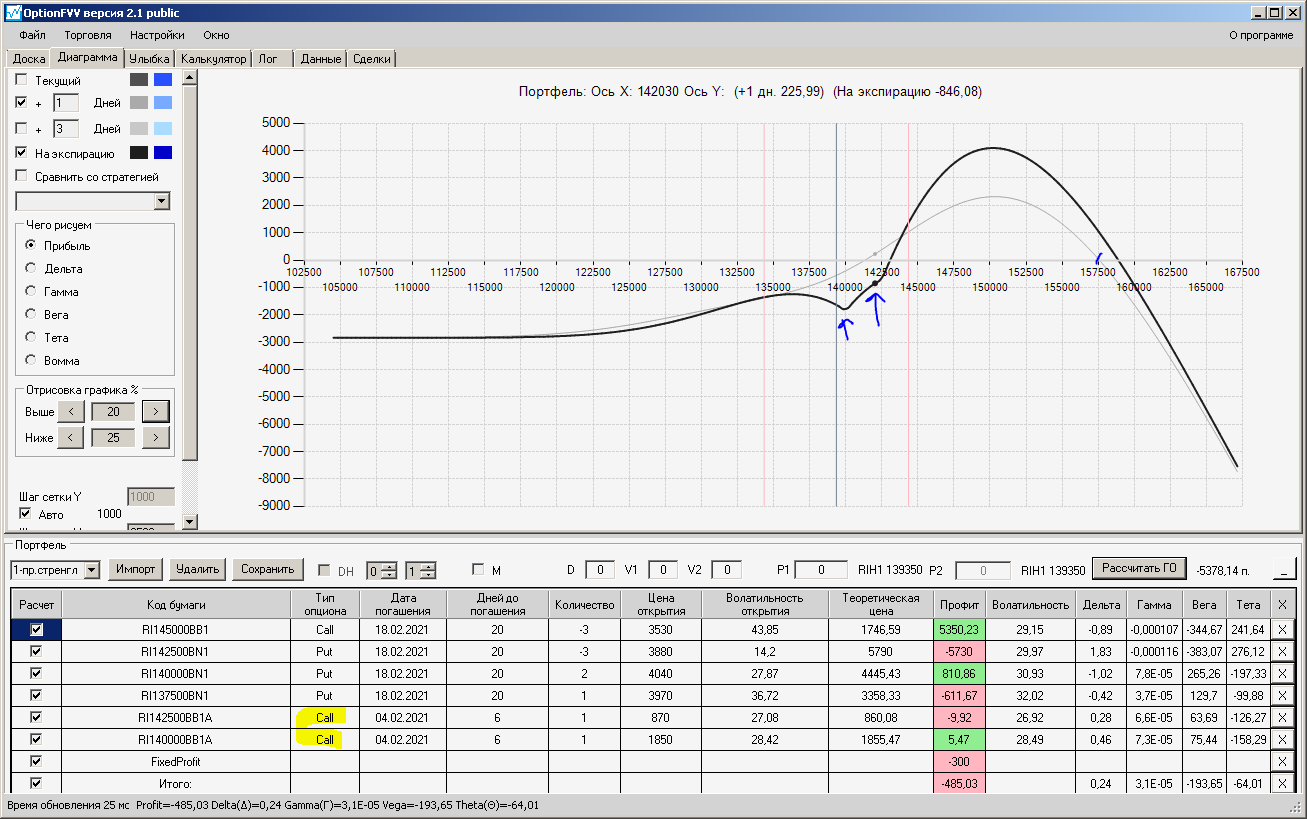
Task: Remove the FixedProfit row using its X icon
Action: point(1283,762)
